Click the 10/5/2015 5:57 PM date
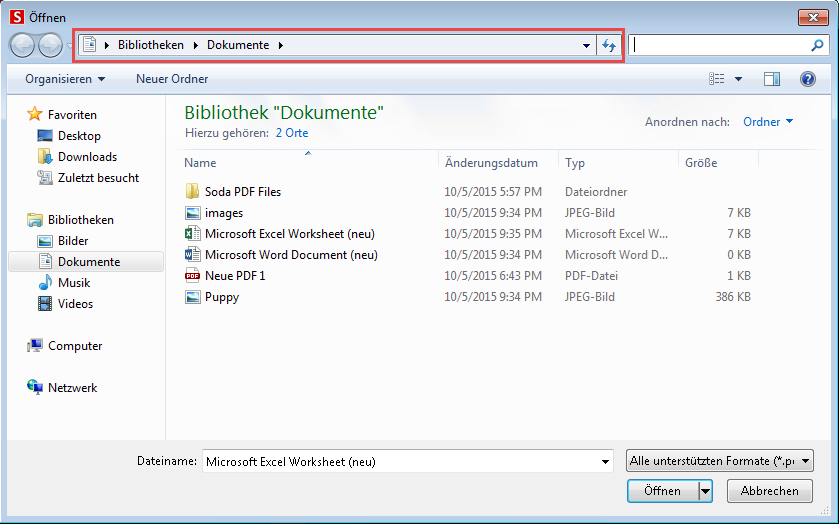The width and height of the screenshot is (839, 524). pos(493,192)
